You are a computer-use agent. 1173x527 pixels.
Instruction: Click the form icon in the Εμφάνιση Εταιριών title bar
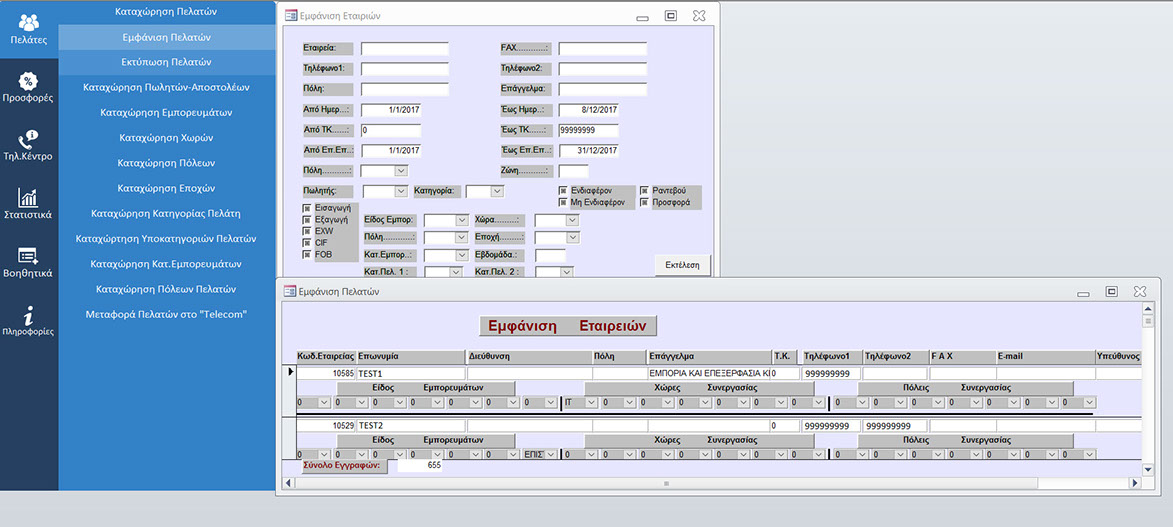291,16
